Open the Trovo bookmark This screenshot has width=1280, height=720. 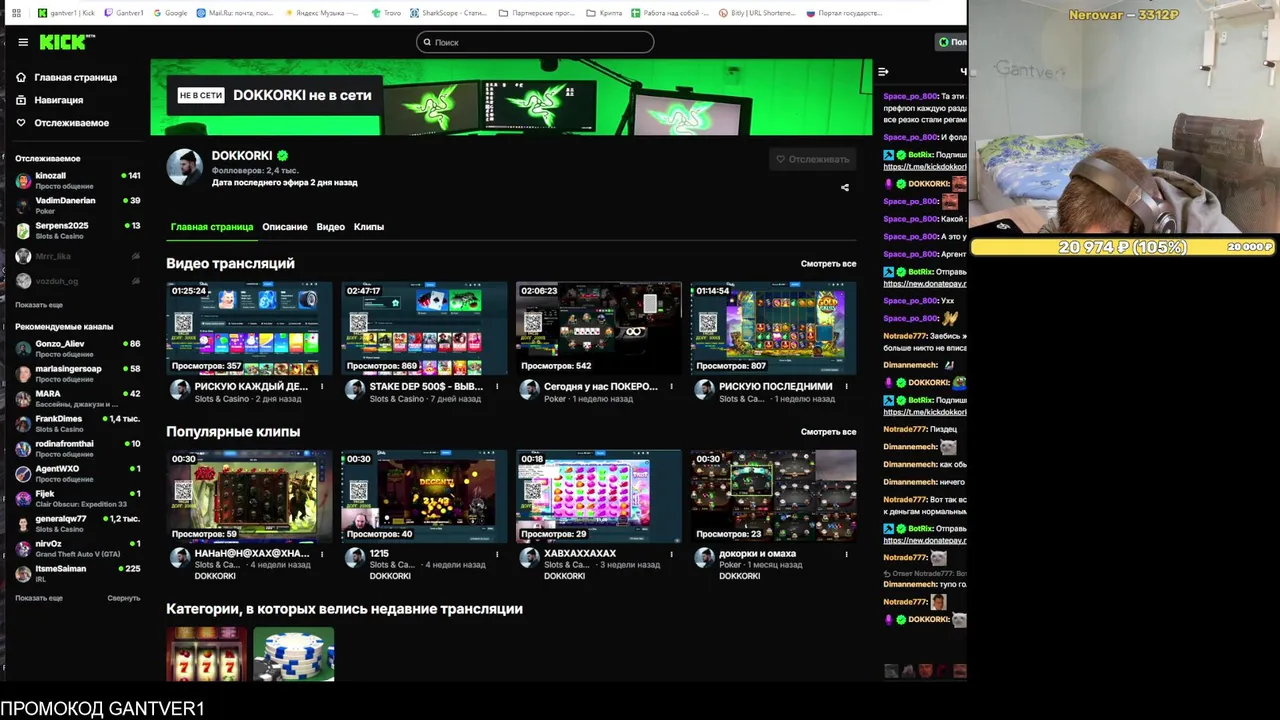pos(386,13)
